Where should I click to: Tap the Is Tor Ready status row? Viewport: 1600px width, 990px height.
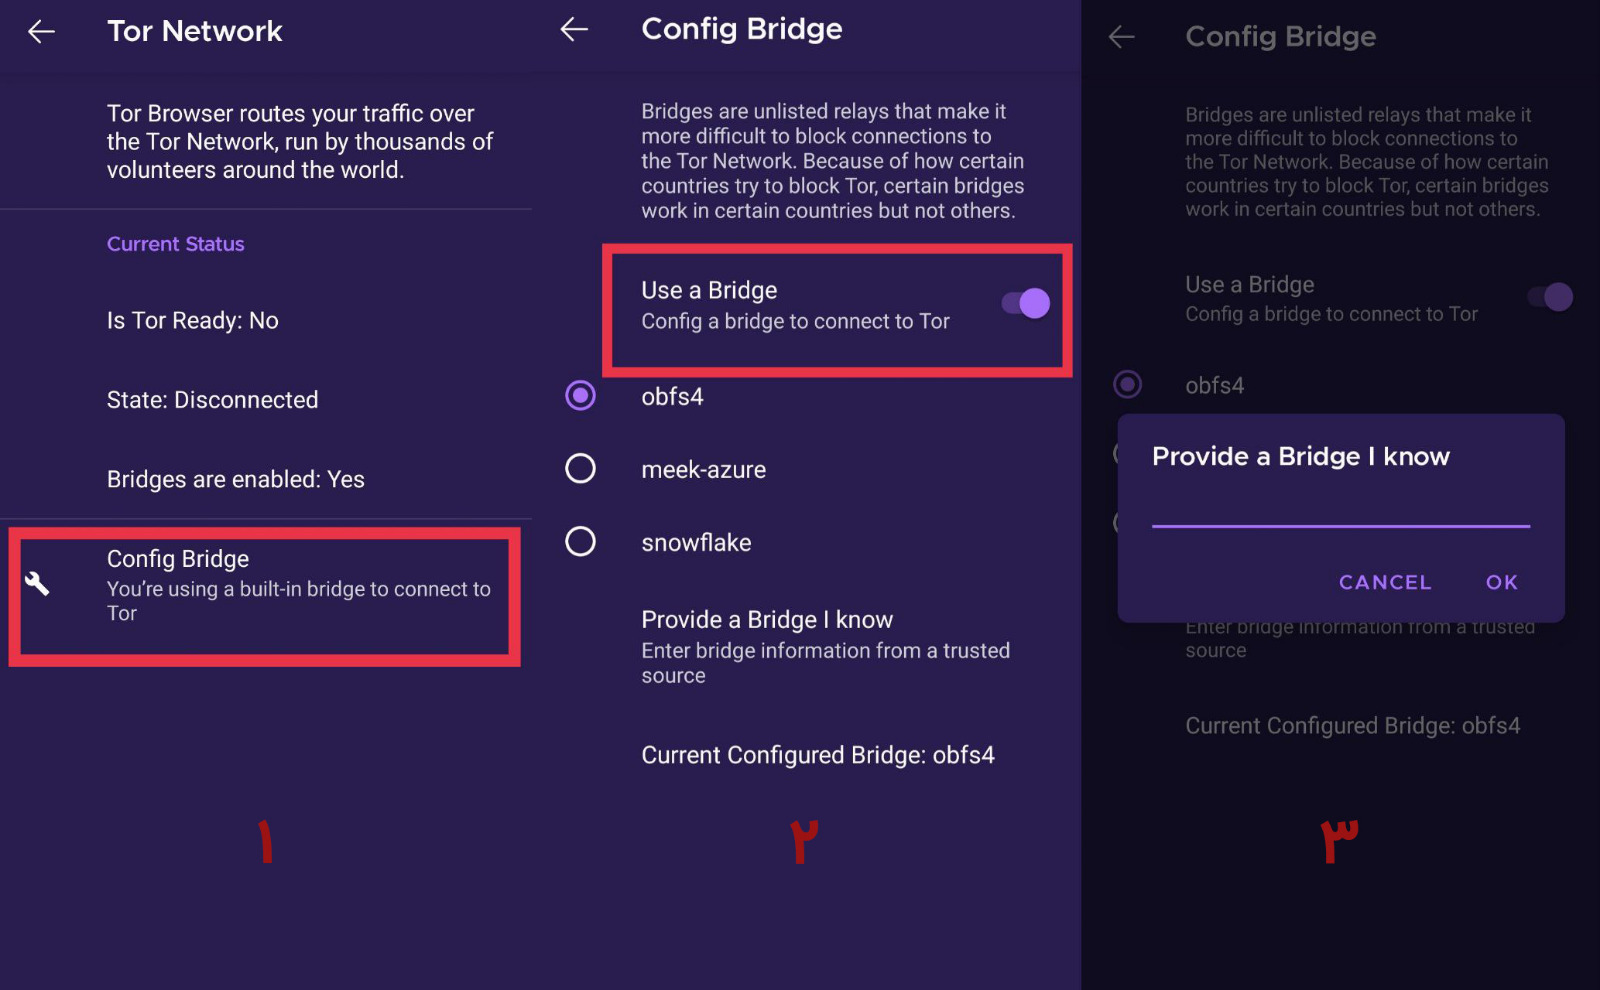pos(266,320)
